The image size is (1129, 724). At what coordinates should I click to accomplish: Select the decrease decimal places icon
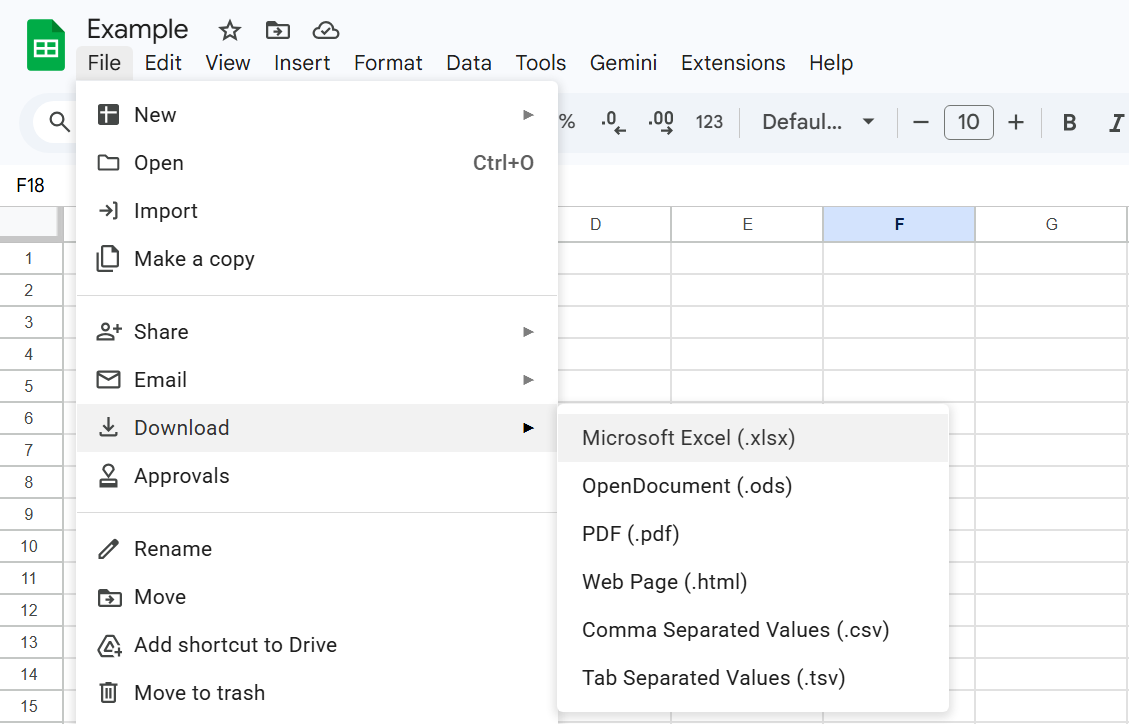611,122
